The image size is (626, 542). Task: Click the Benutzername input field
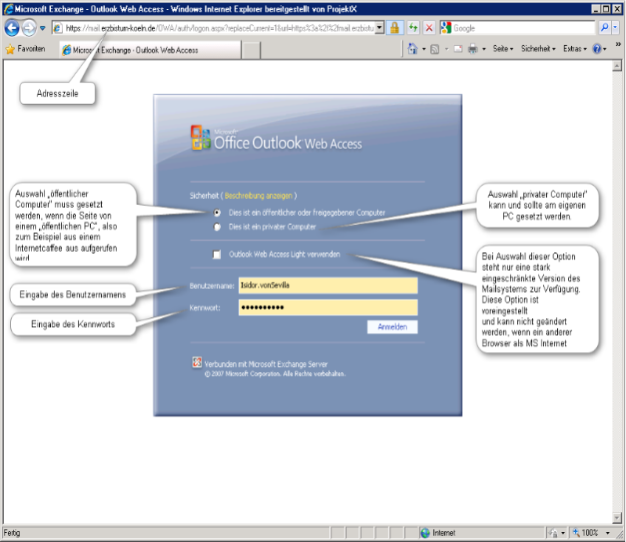click(328, 285)
